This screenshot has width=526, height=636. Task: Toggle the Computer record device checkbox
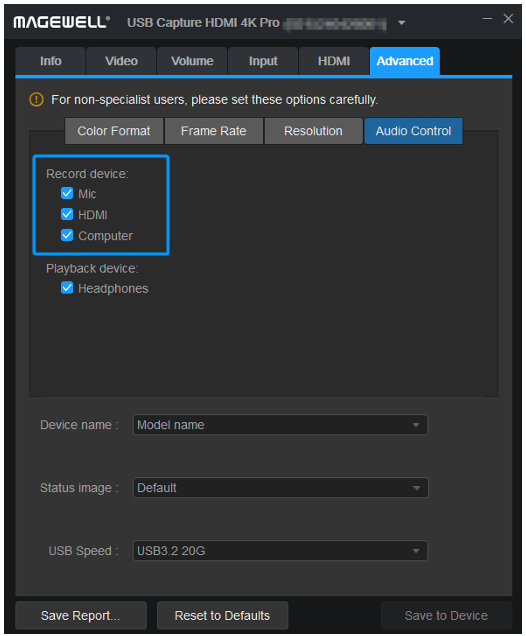67,235
